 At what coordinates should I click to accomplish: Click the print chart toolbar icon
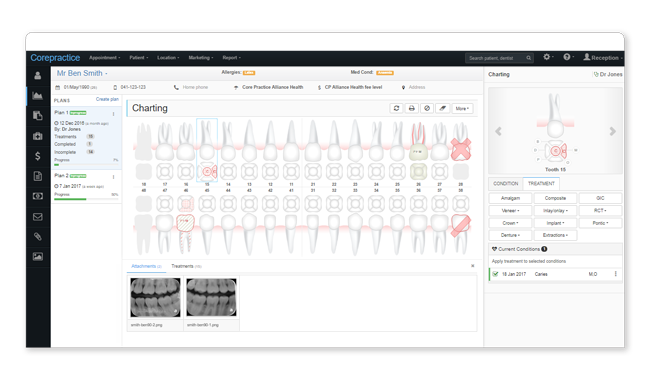point(412,108)
